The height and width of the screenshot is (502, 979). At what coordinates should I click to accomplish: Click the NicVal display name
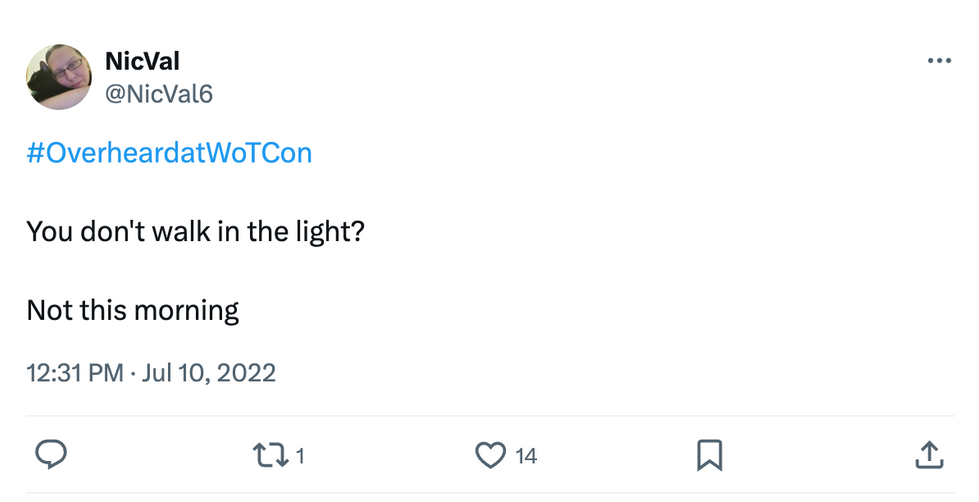tap(142, 61)
